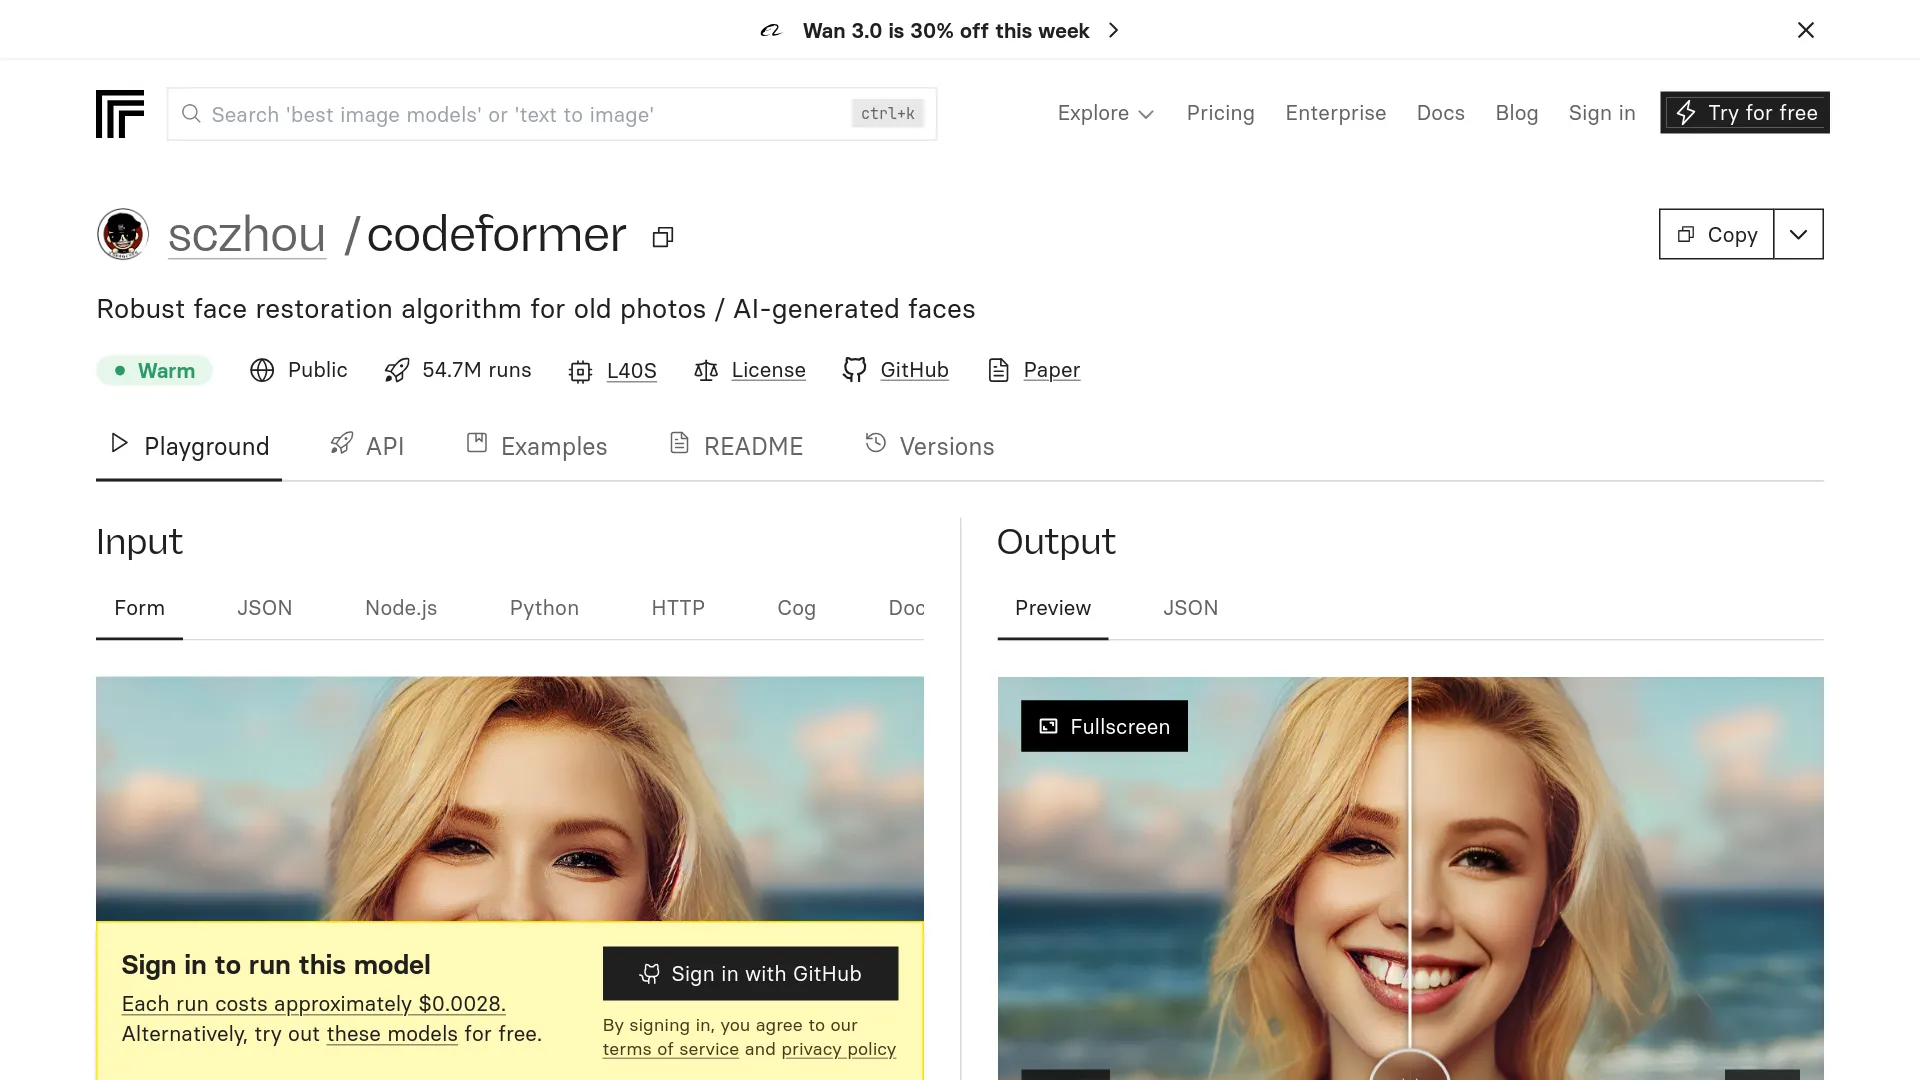Focus the model search field
Screen dimensions: 1920x1080
(x=552, y=114)
